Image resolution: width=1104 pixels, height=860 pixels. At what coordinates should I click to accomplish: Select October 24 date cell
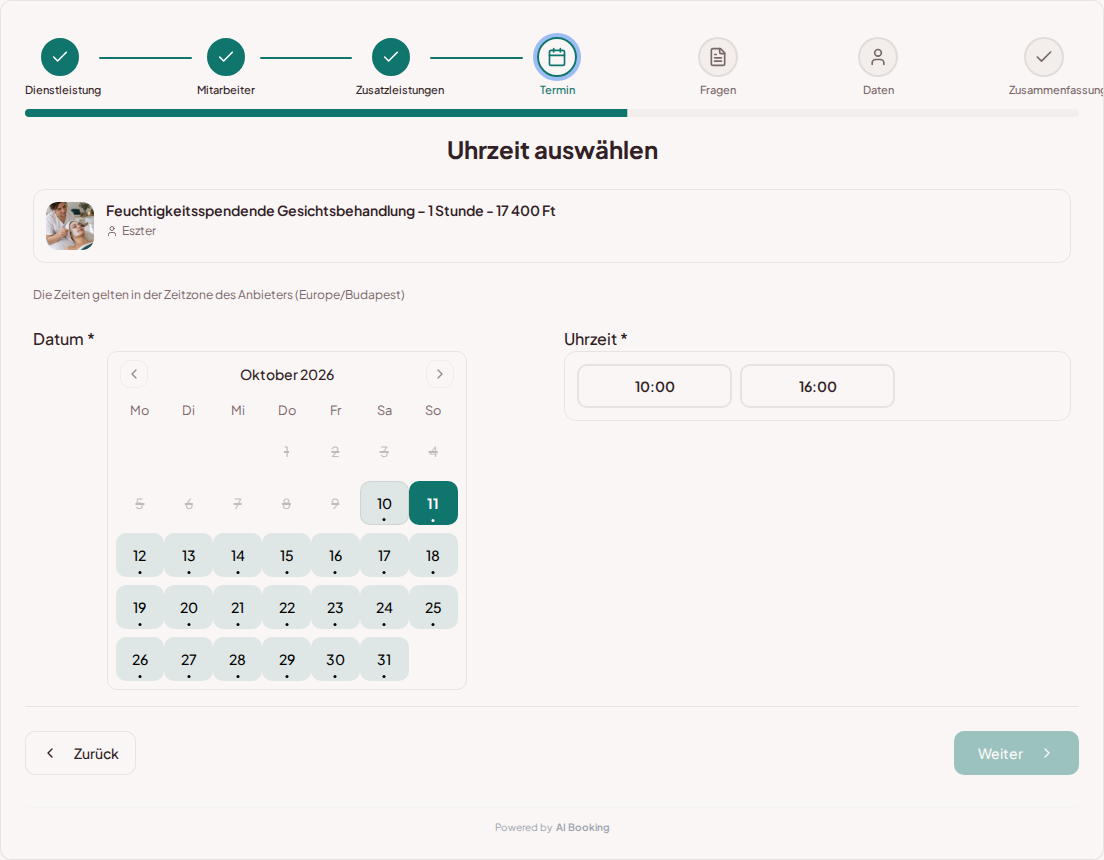[x=384, y=607]
